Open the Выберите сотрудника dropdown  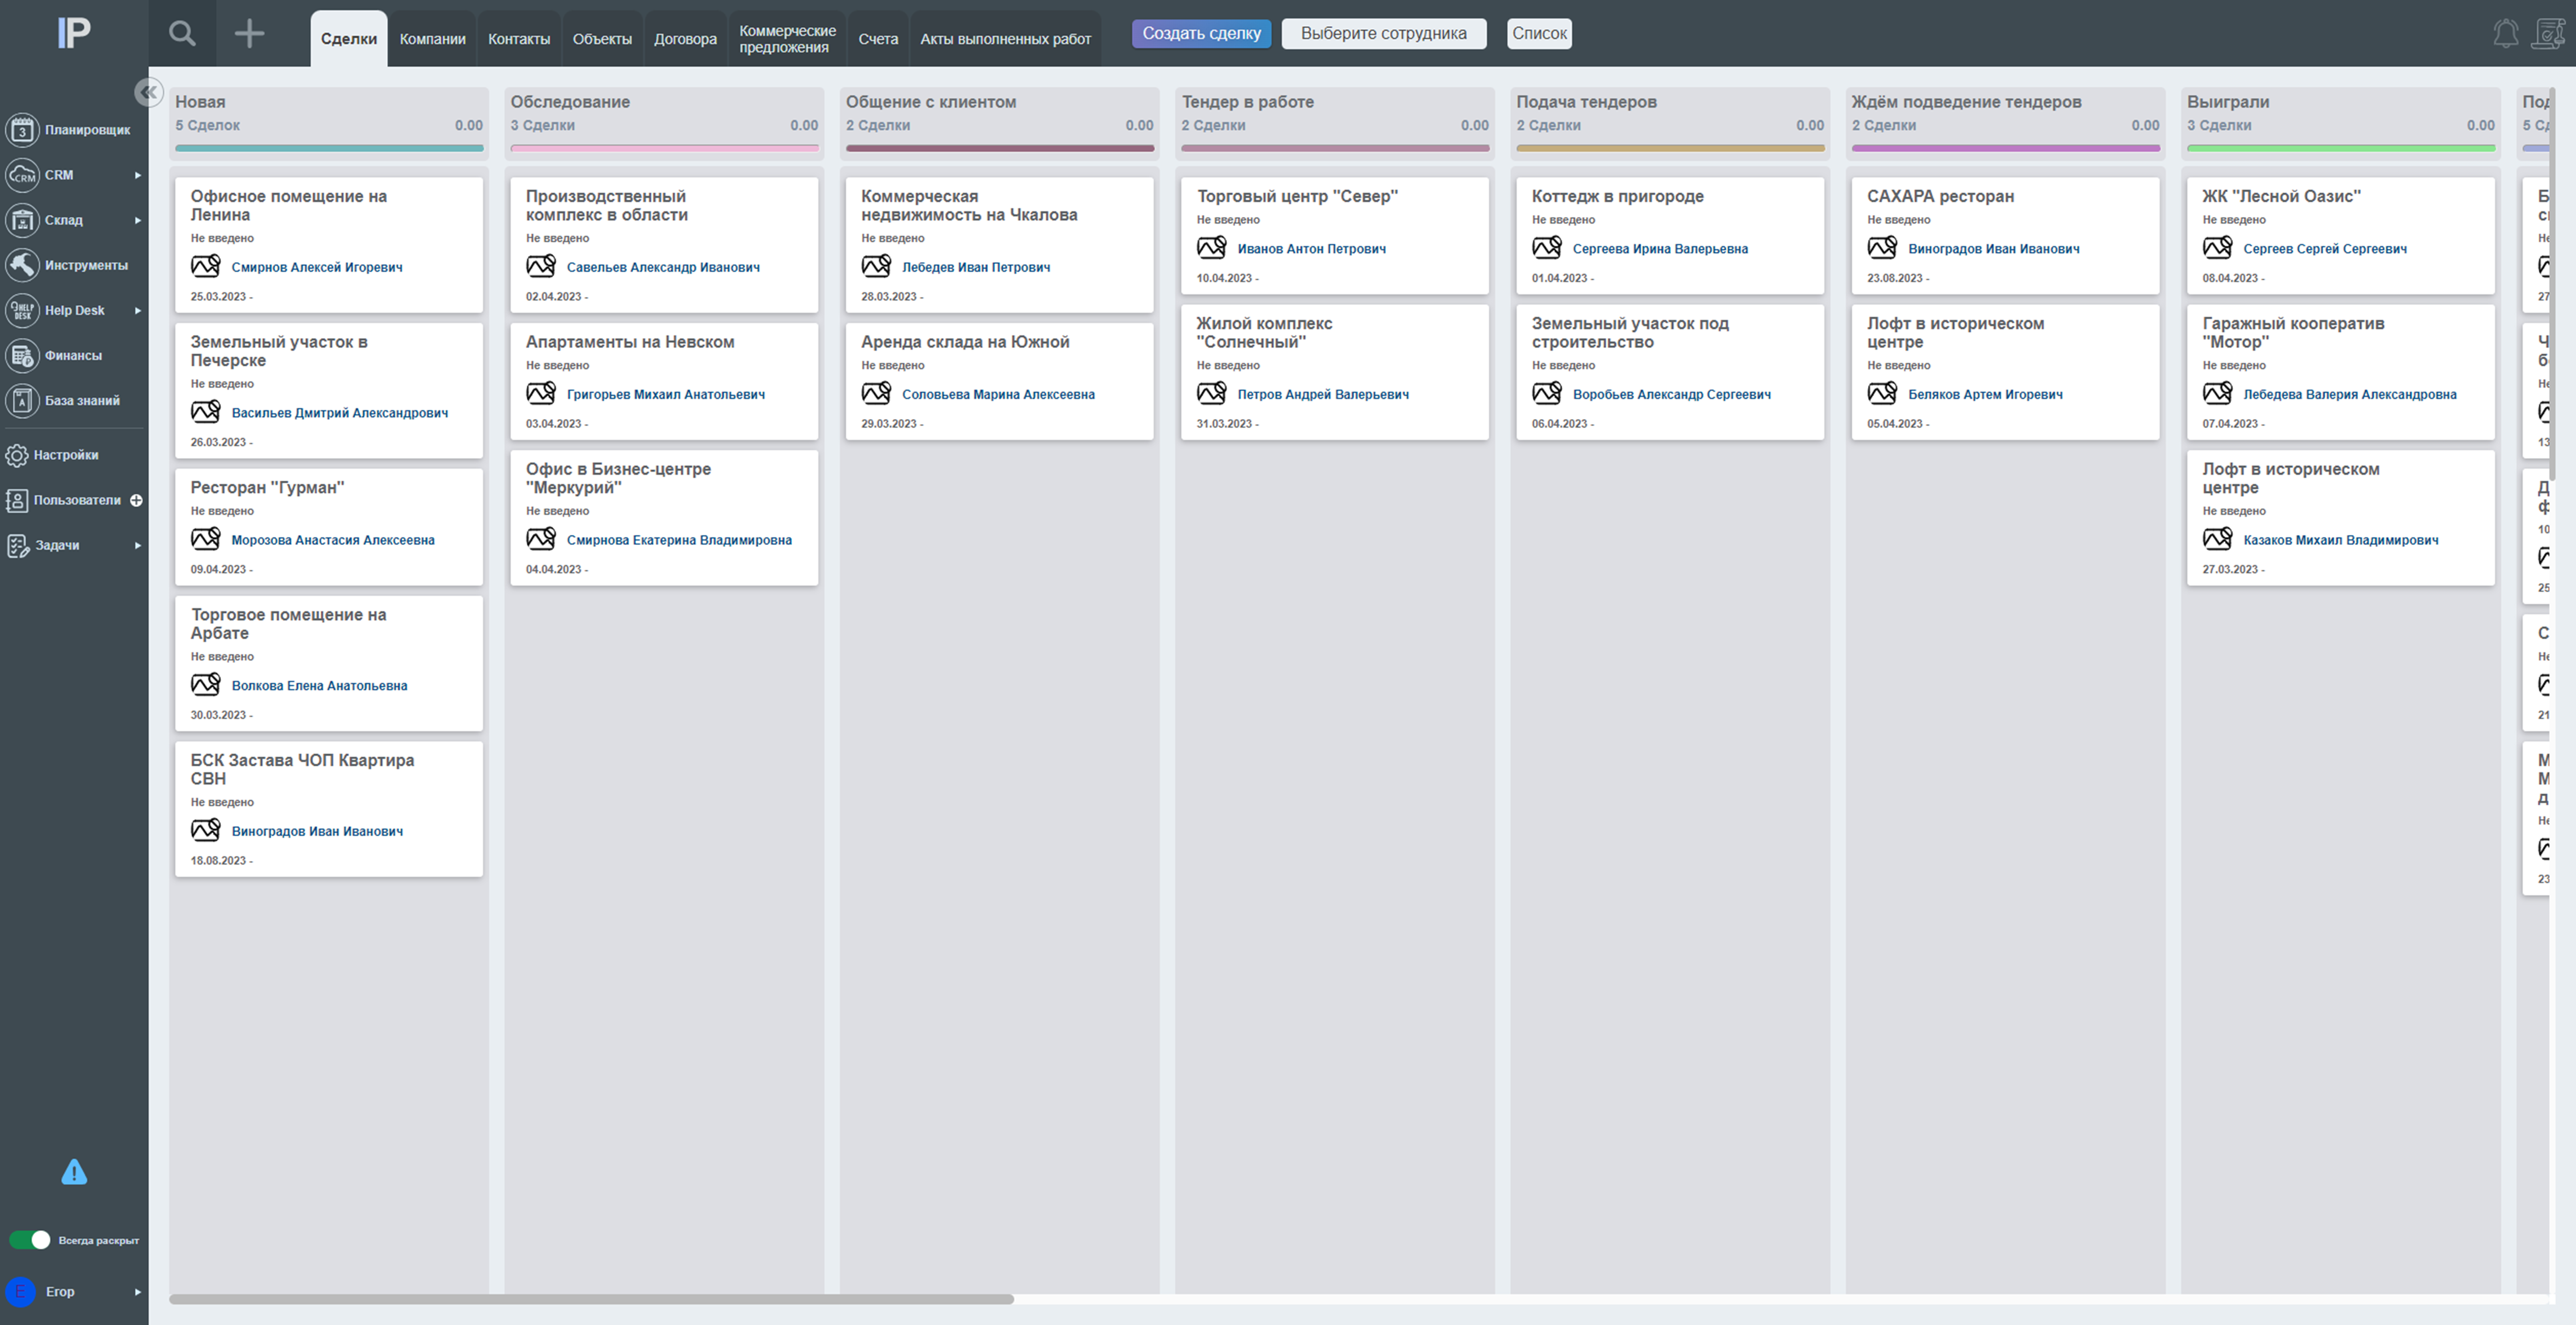pyautogui.click(x=1384, y=33)
